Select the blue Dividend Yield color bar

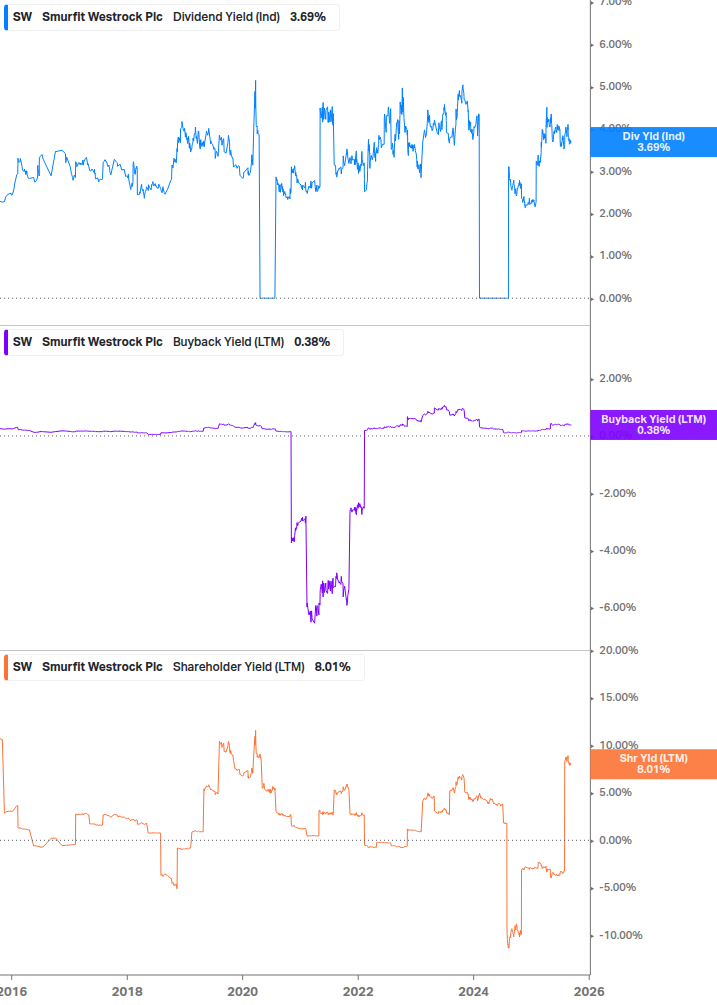[6, 17]
